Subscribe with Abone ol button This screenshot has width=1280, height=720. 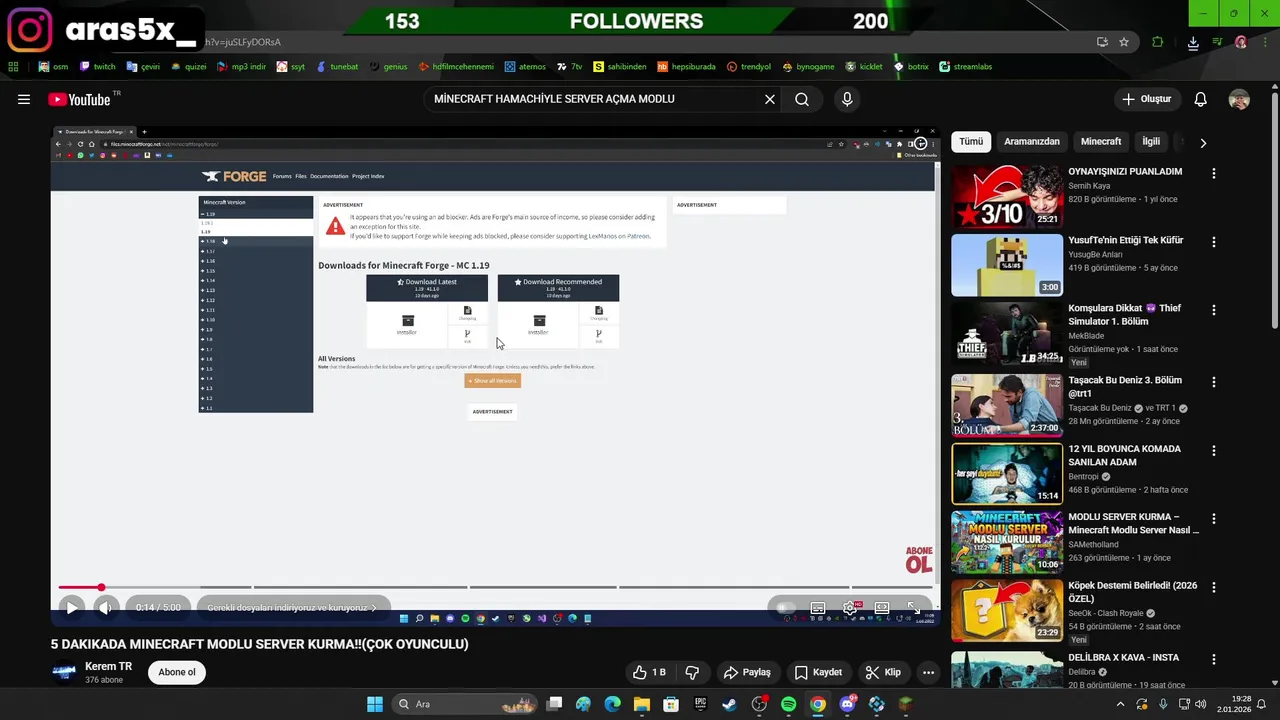coord(177,672)
